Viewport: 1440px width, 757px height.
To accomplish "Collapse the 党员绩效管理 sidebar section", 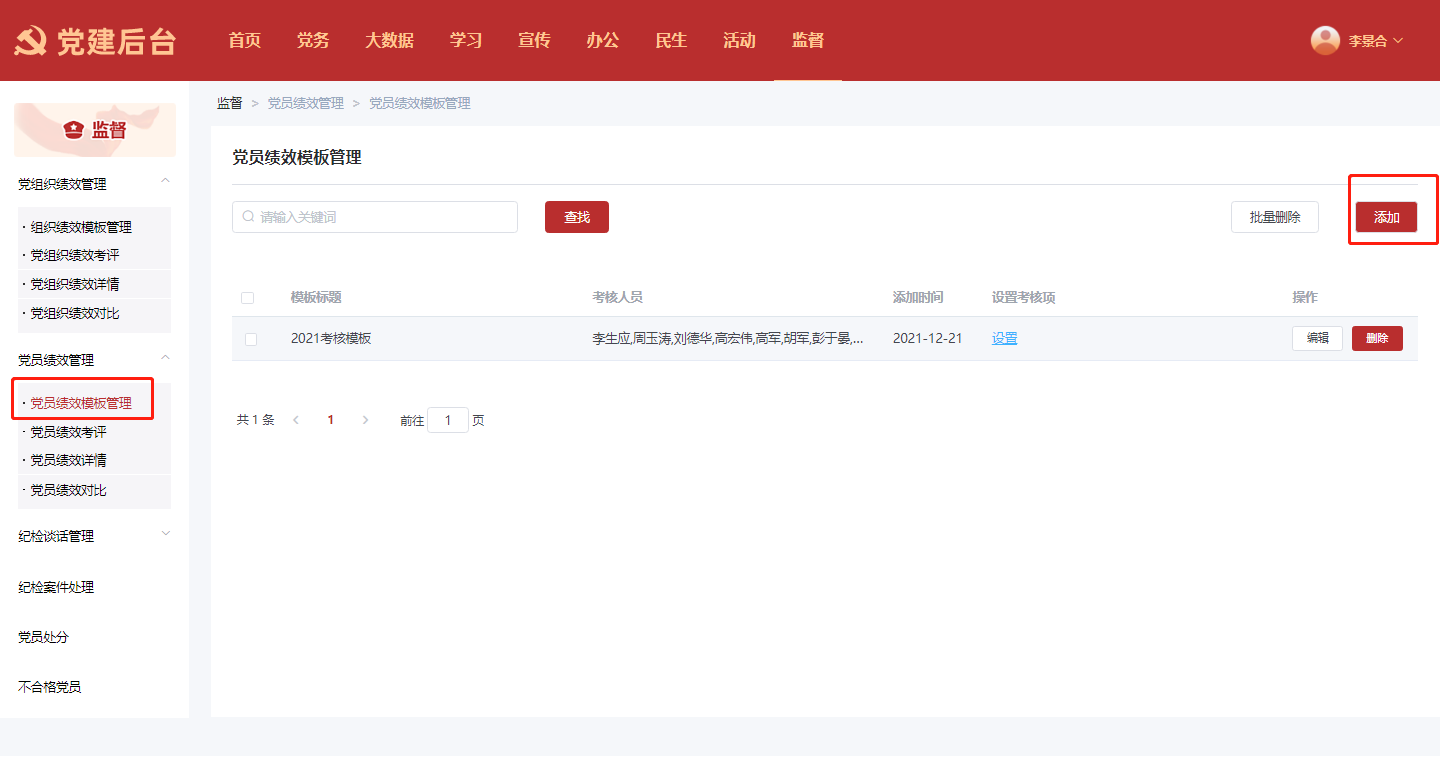I will (x=166, y=358).
